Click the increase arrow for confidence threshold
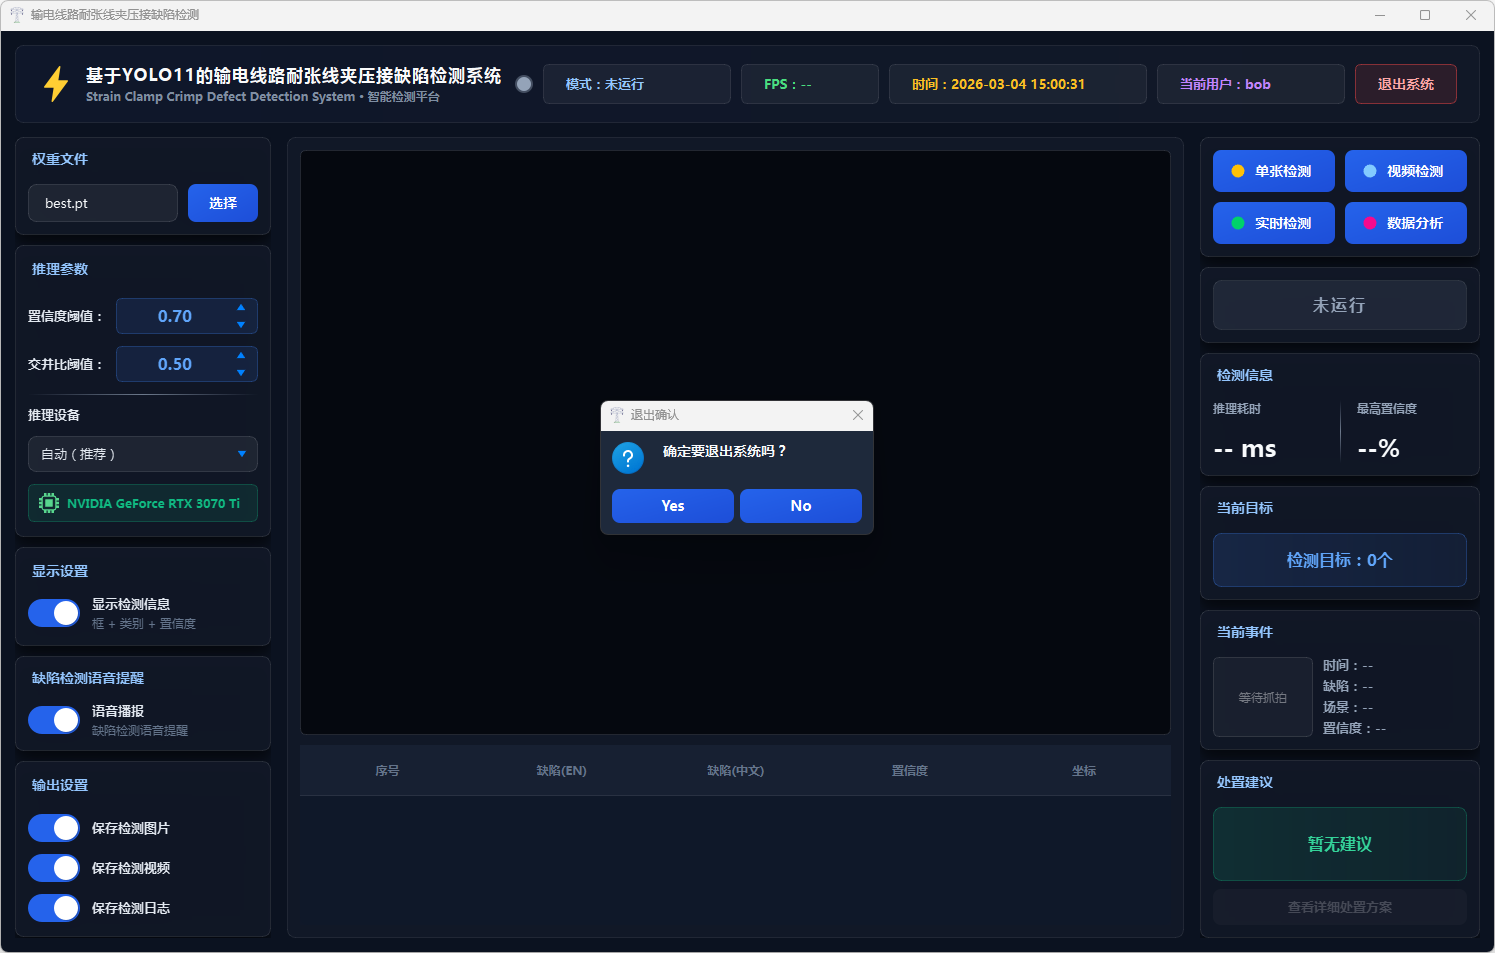 241,308
